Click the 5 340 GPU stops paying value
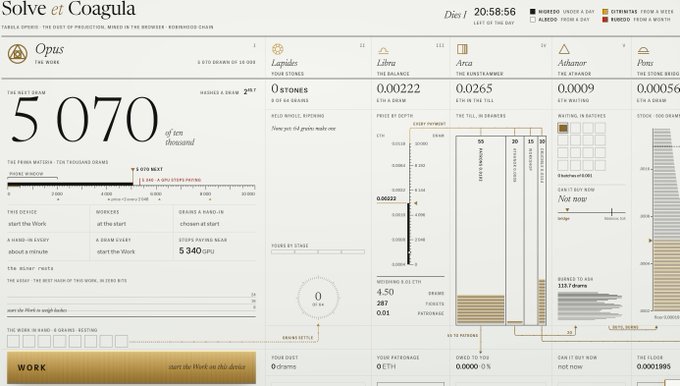This screenshot has width=680, height=386. 196,251
